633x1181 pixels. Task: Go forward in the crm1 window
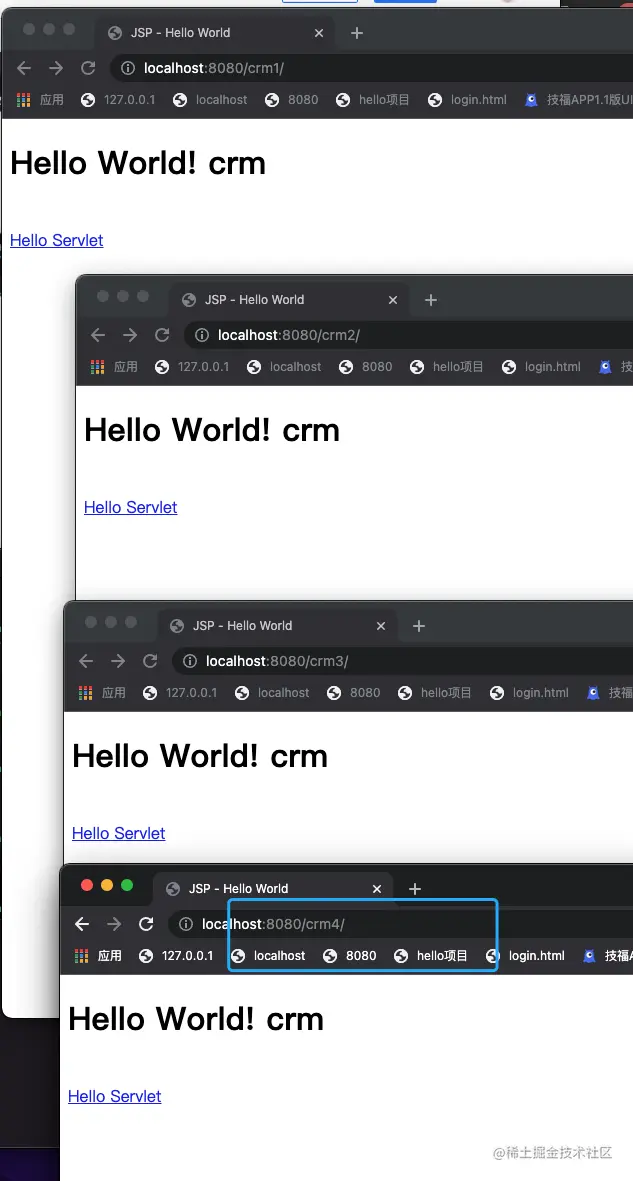[56, 69]
